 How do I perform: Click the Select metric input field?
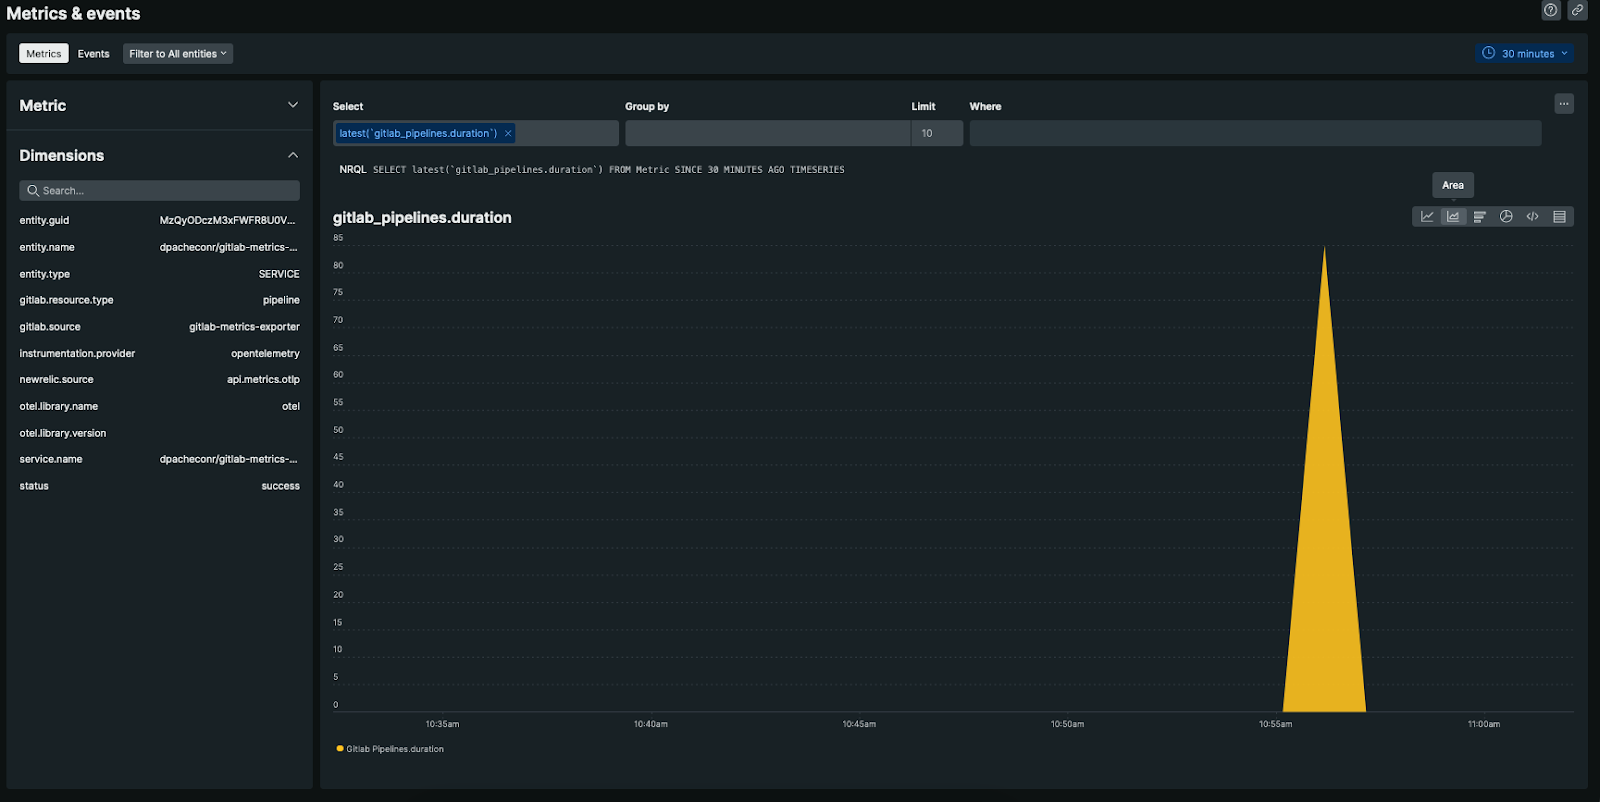(x=476, y=133)
